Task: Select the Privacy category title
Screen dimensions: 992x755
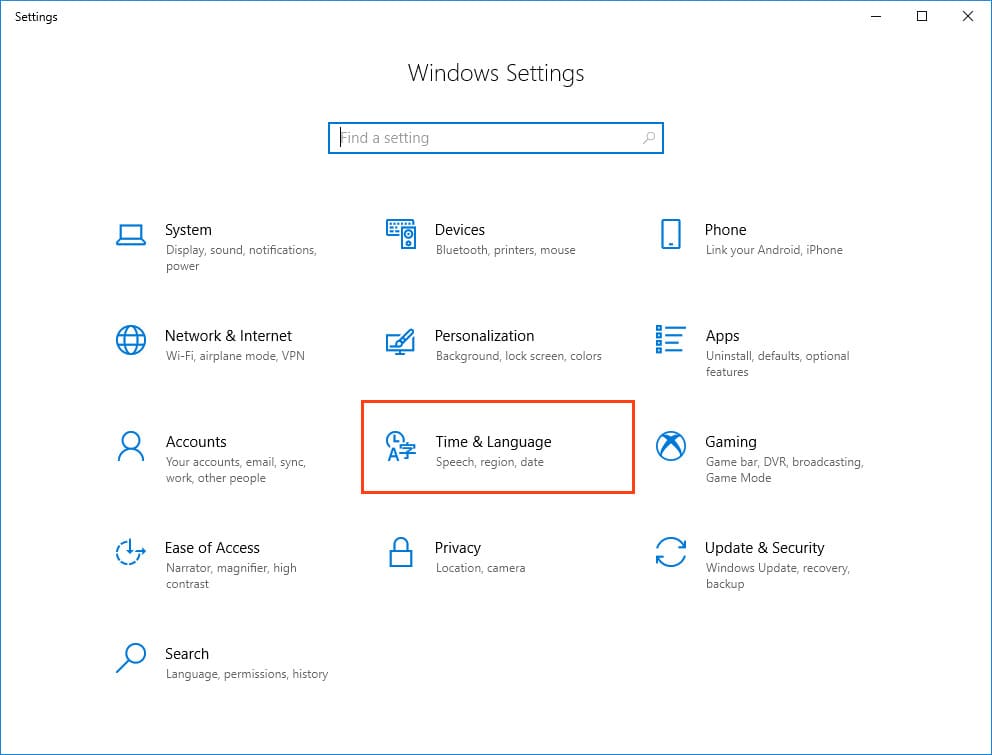Action: pyautogui.click(x=457, y=548)
